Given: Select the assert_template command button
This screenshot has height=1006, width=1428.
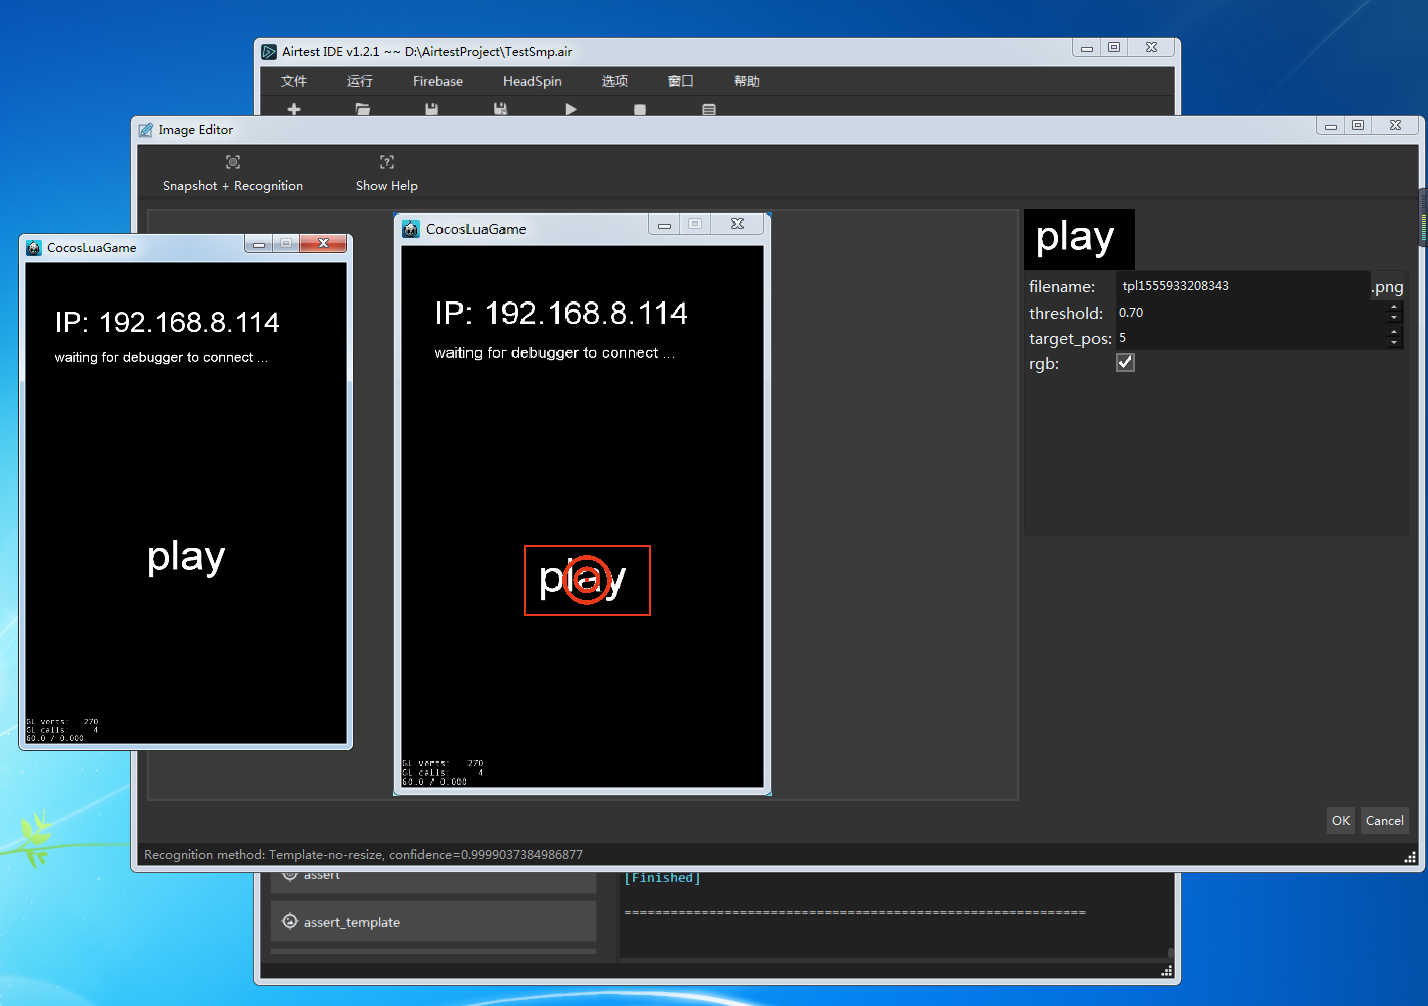Looking at the screenshot, I should (433, 922).
